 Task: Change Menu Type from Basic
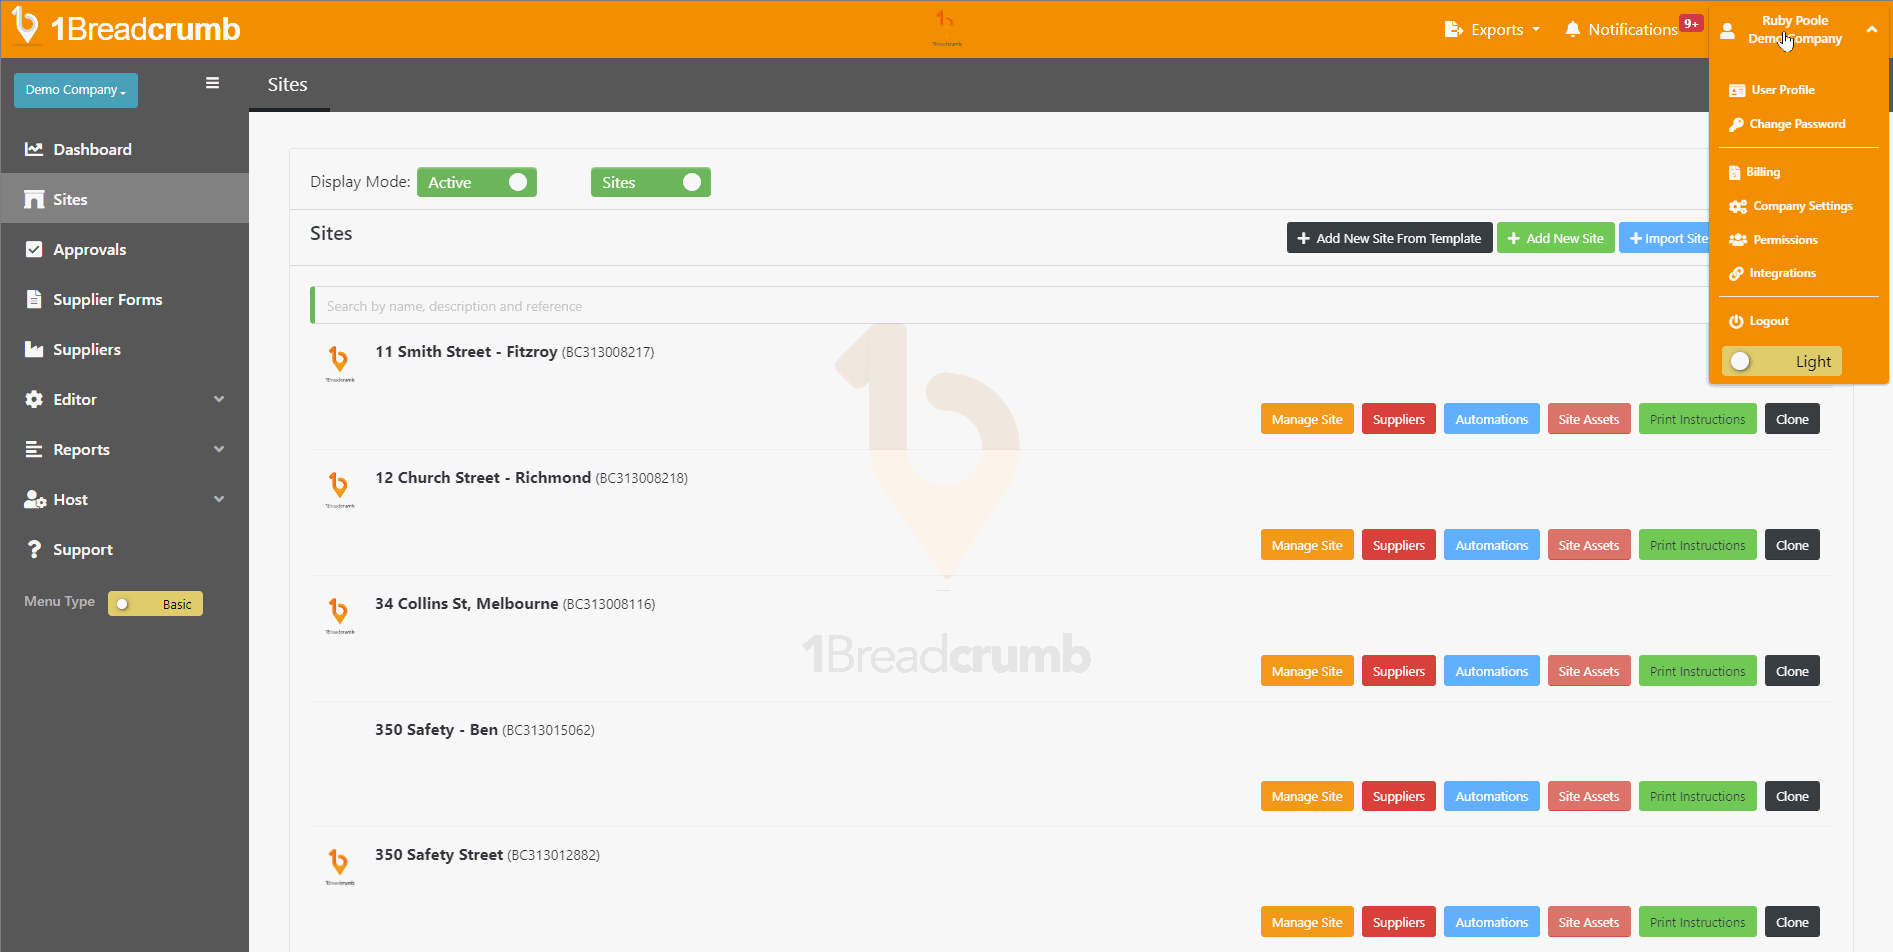pyautogui.click(x=154, y=603)
